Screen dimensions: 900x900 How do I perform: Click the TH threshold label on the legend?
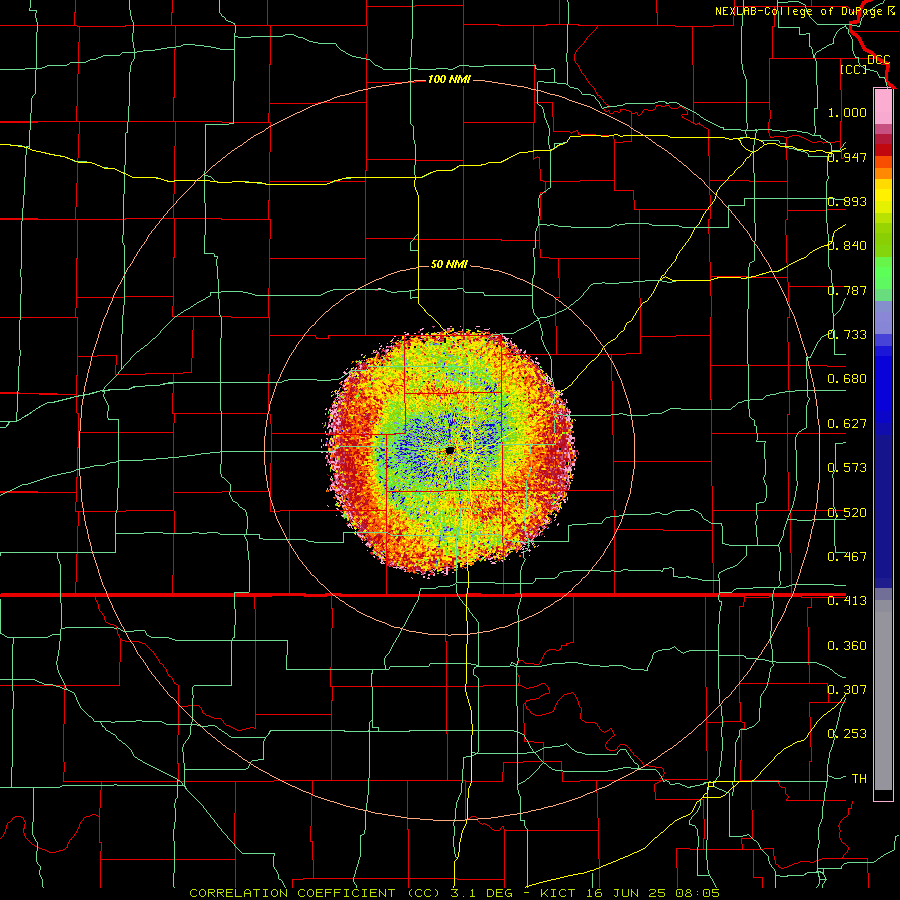point(859,779)
